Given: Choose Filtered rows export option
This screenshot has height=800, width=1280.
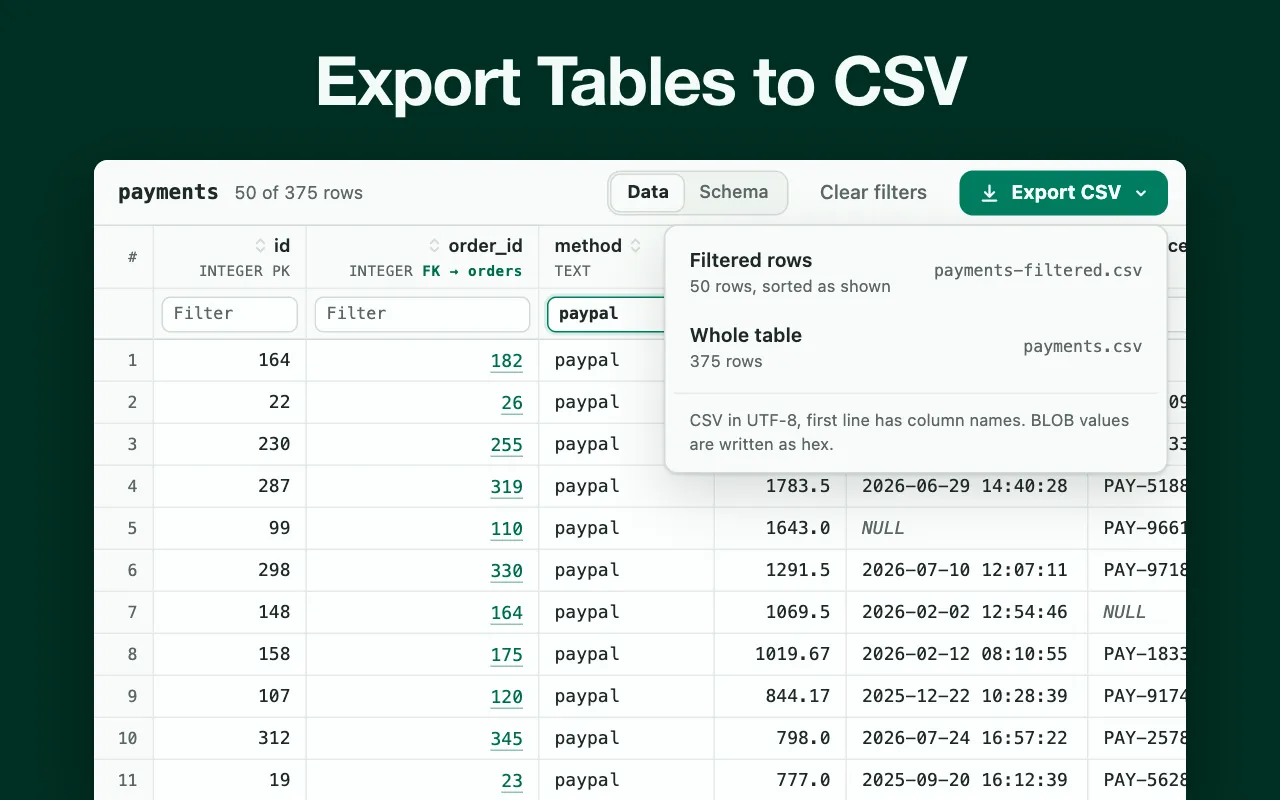Looking at the screenshot, I should [x=916, y=272].
